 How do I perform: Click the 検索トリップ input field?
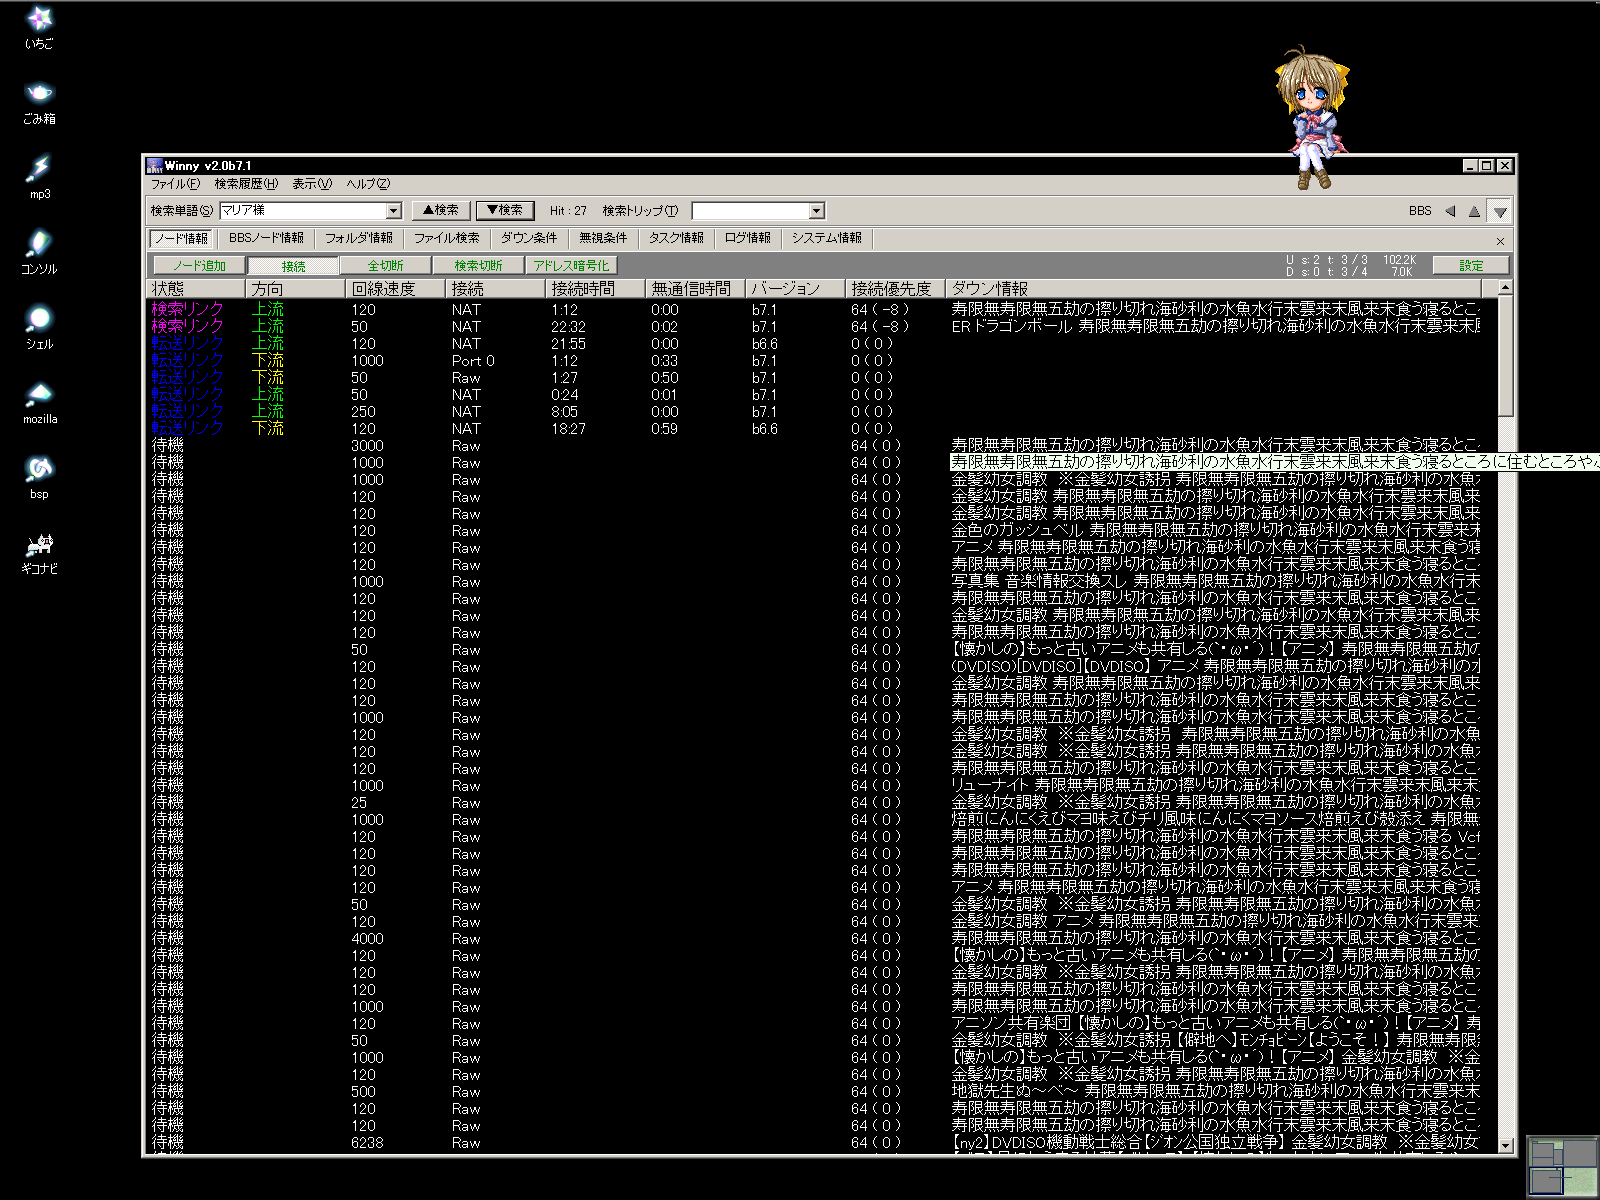click(x=750, y=211)
